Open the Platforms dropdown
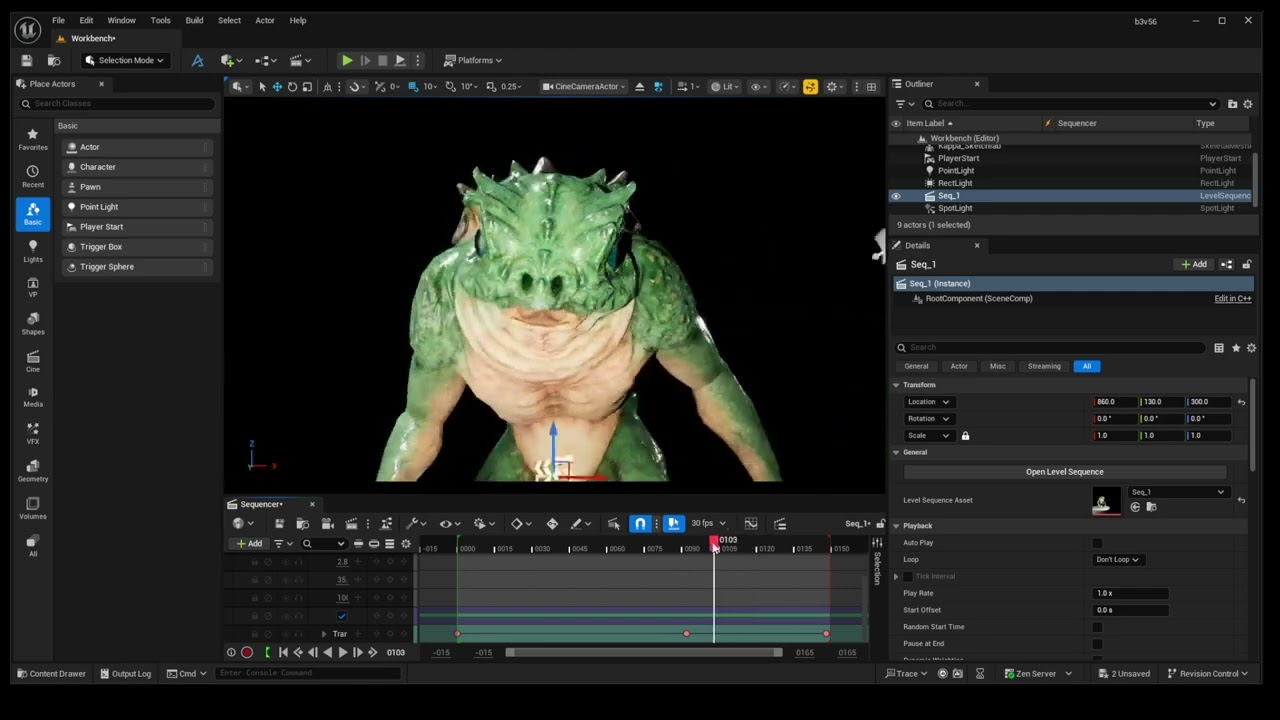The height and width of the screenshot is (720, 1280). 473,60
